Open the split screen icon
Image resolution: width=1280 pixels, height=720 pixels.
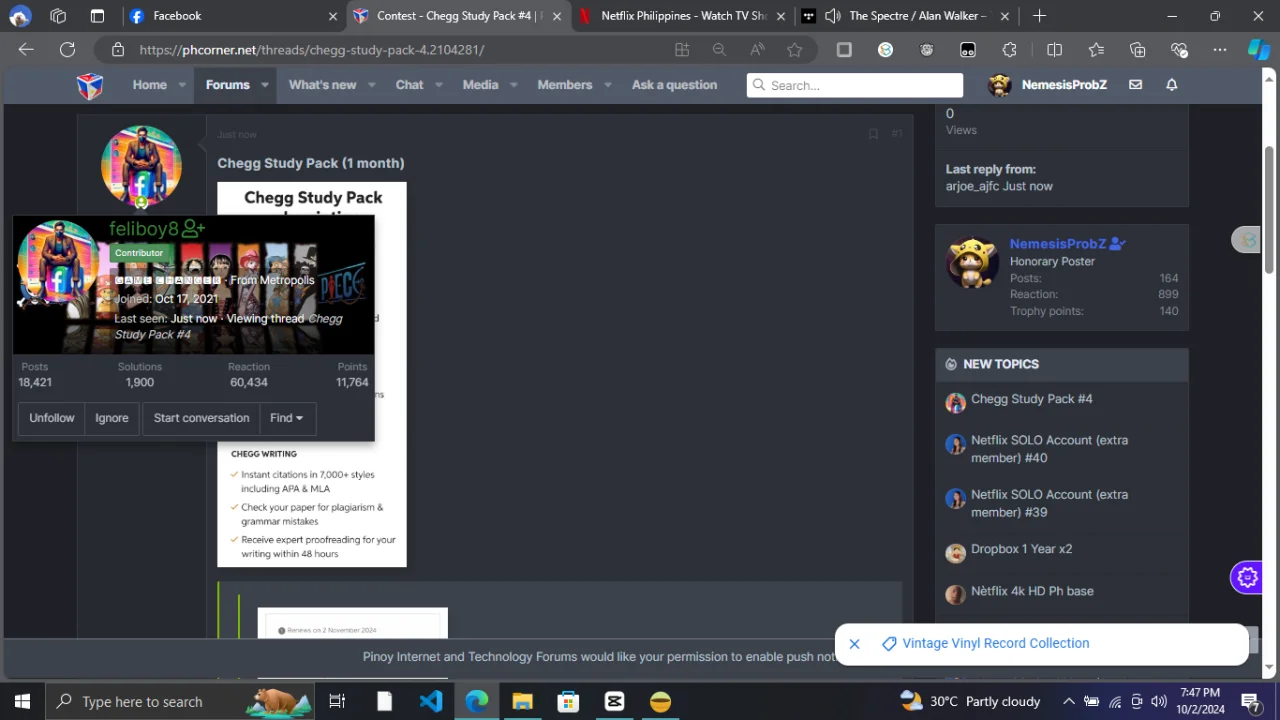[x=1054, y=50]
